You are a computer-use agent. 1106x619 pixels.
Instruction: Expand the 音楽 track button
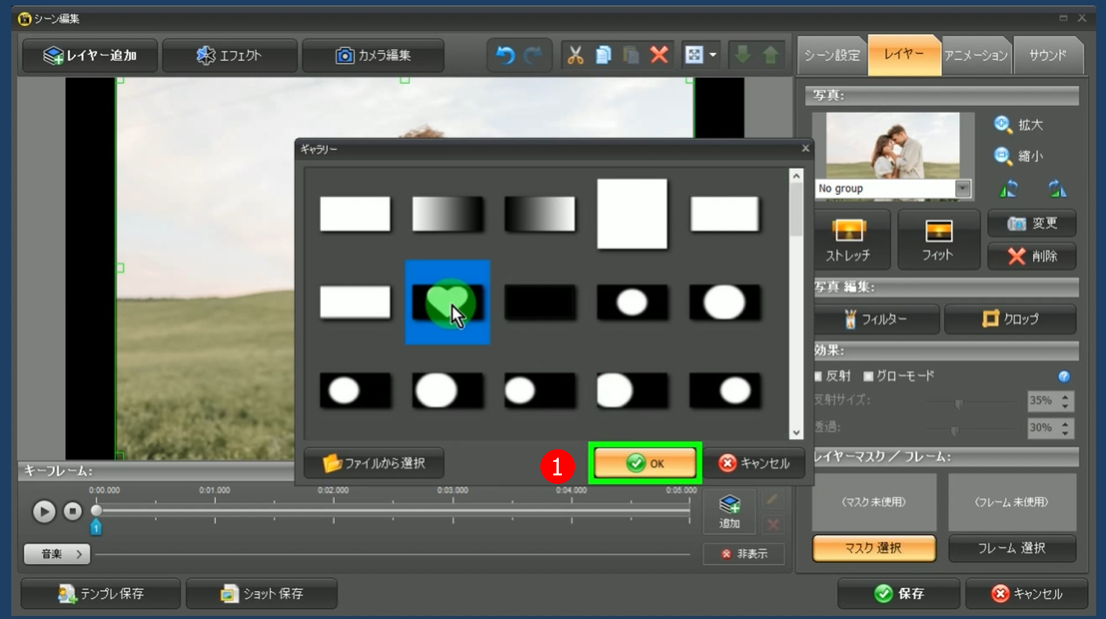[57, 553]
